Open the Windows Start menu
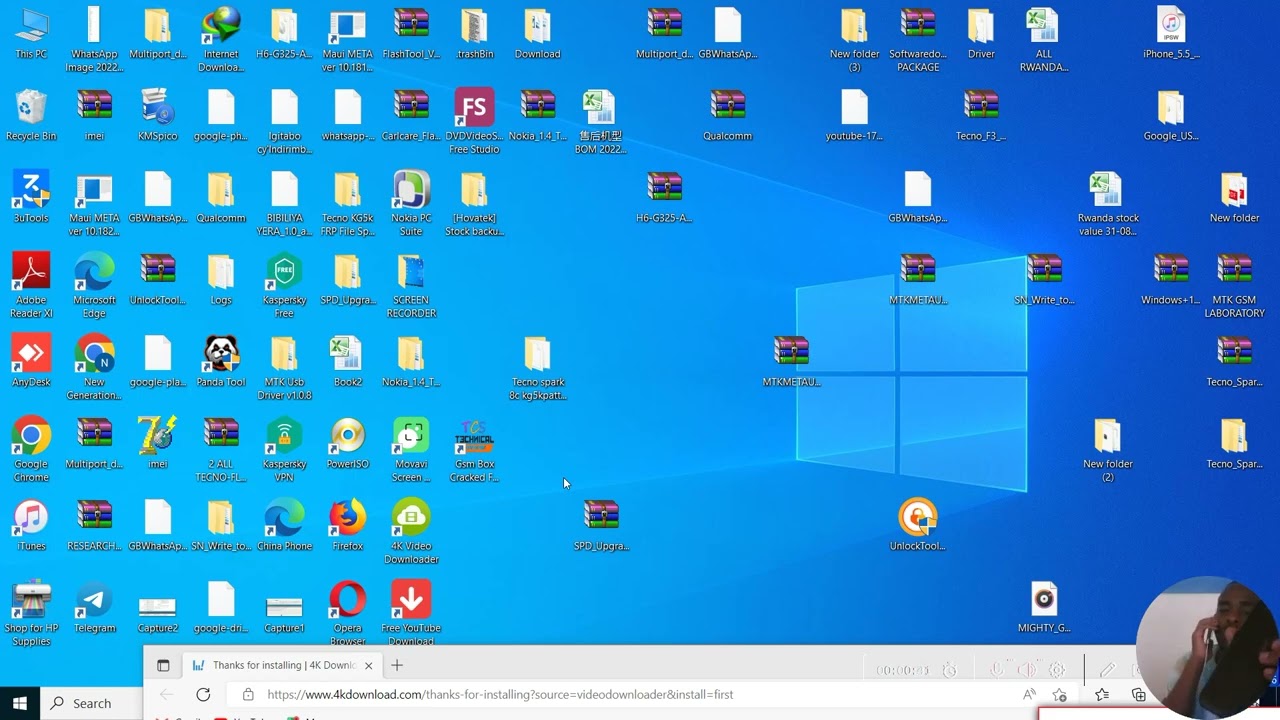The width and height of the screenshot is (1280, 720). click(20, 703)
